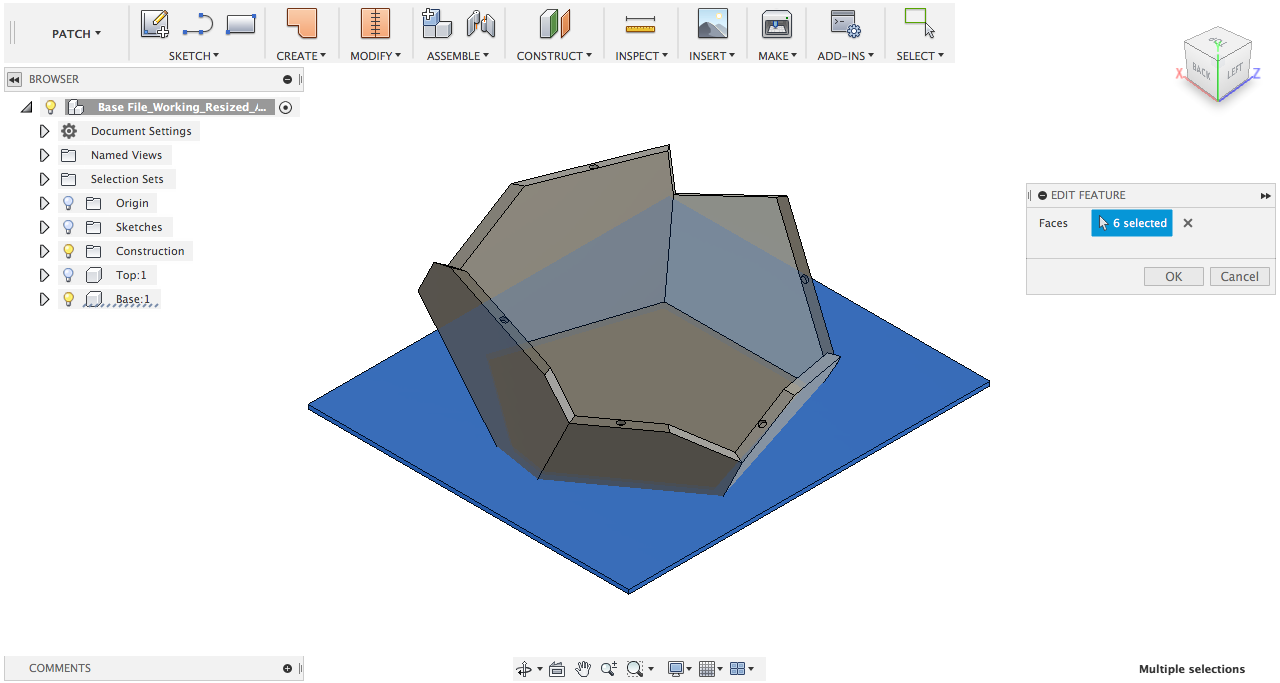This screenshot has height=683, width=1280.
Task: Click the Zoom Window magnifier icon
Action: point(635,669)
